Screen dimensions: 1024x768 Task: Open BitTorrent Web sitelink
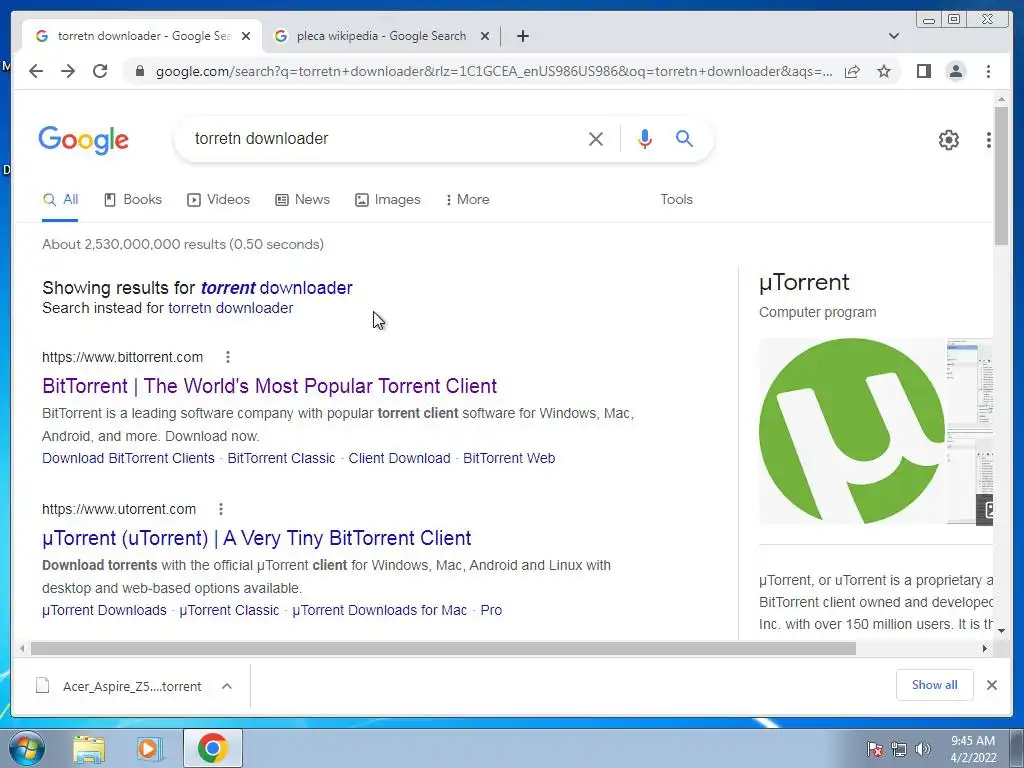tap(509, 458)
